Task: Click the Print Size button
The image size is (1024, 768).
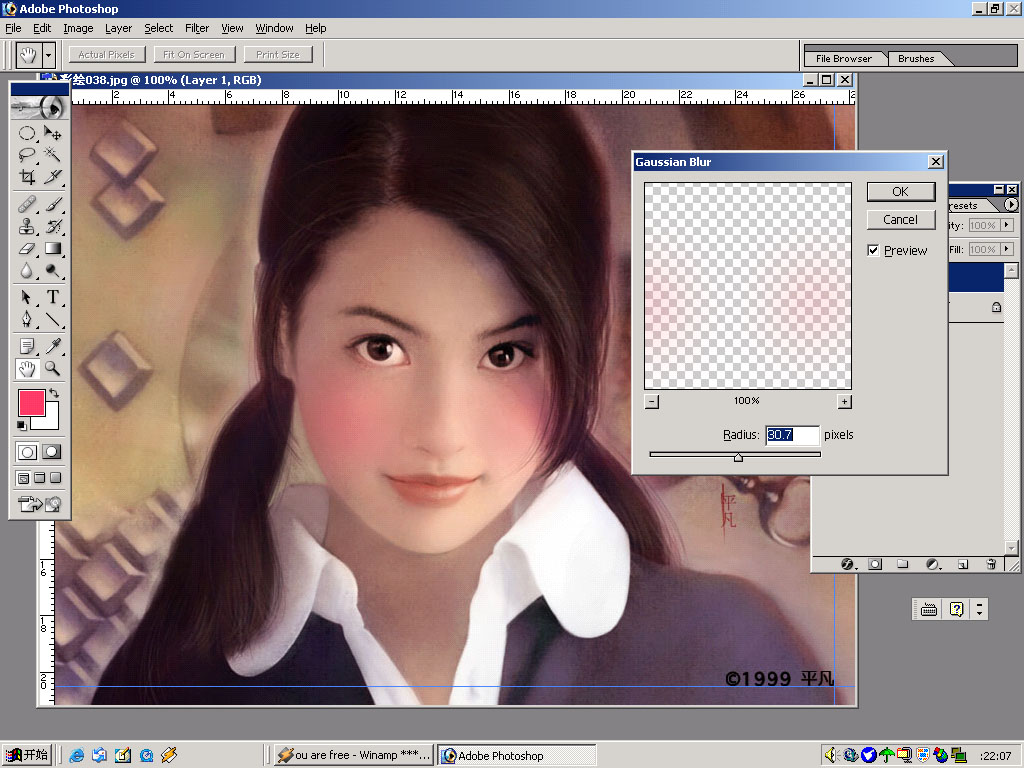Action: pyautogui.click(x=278, y=55)
